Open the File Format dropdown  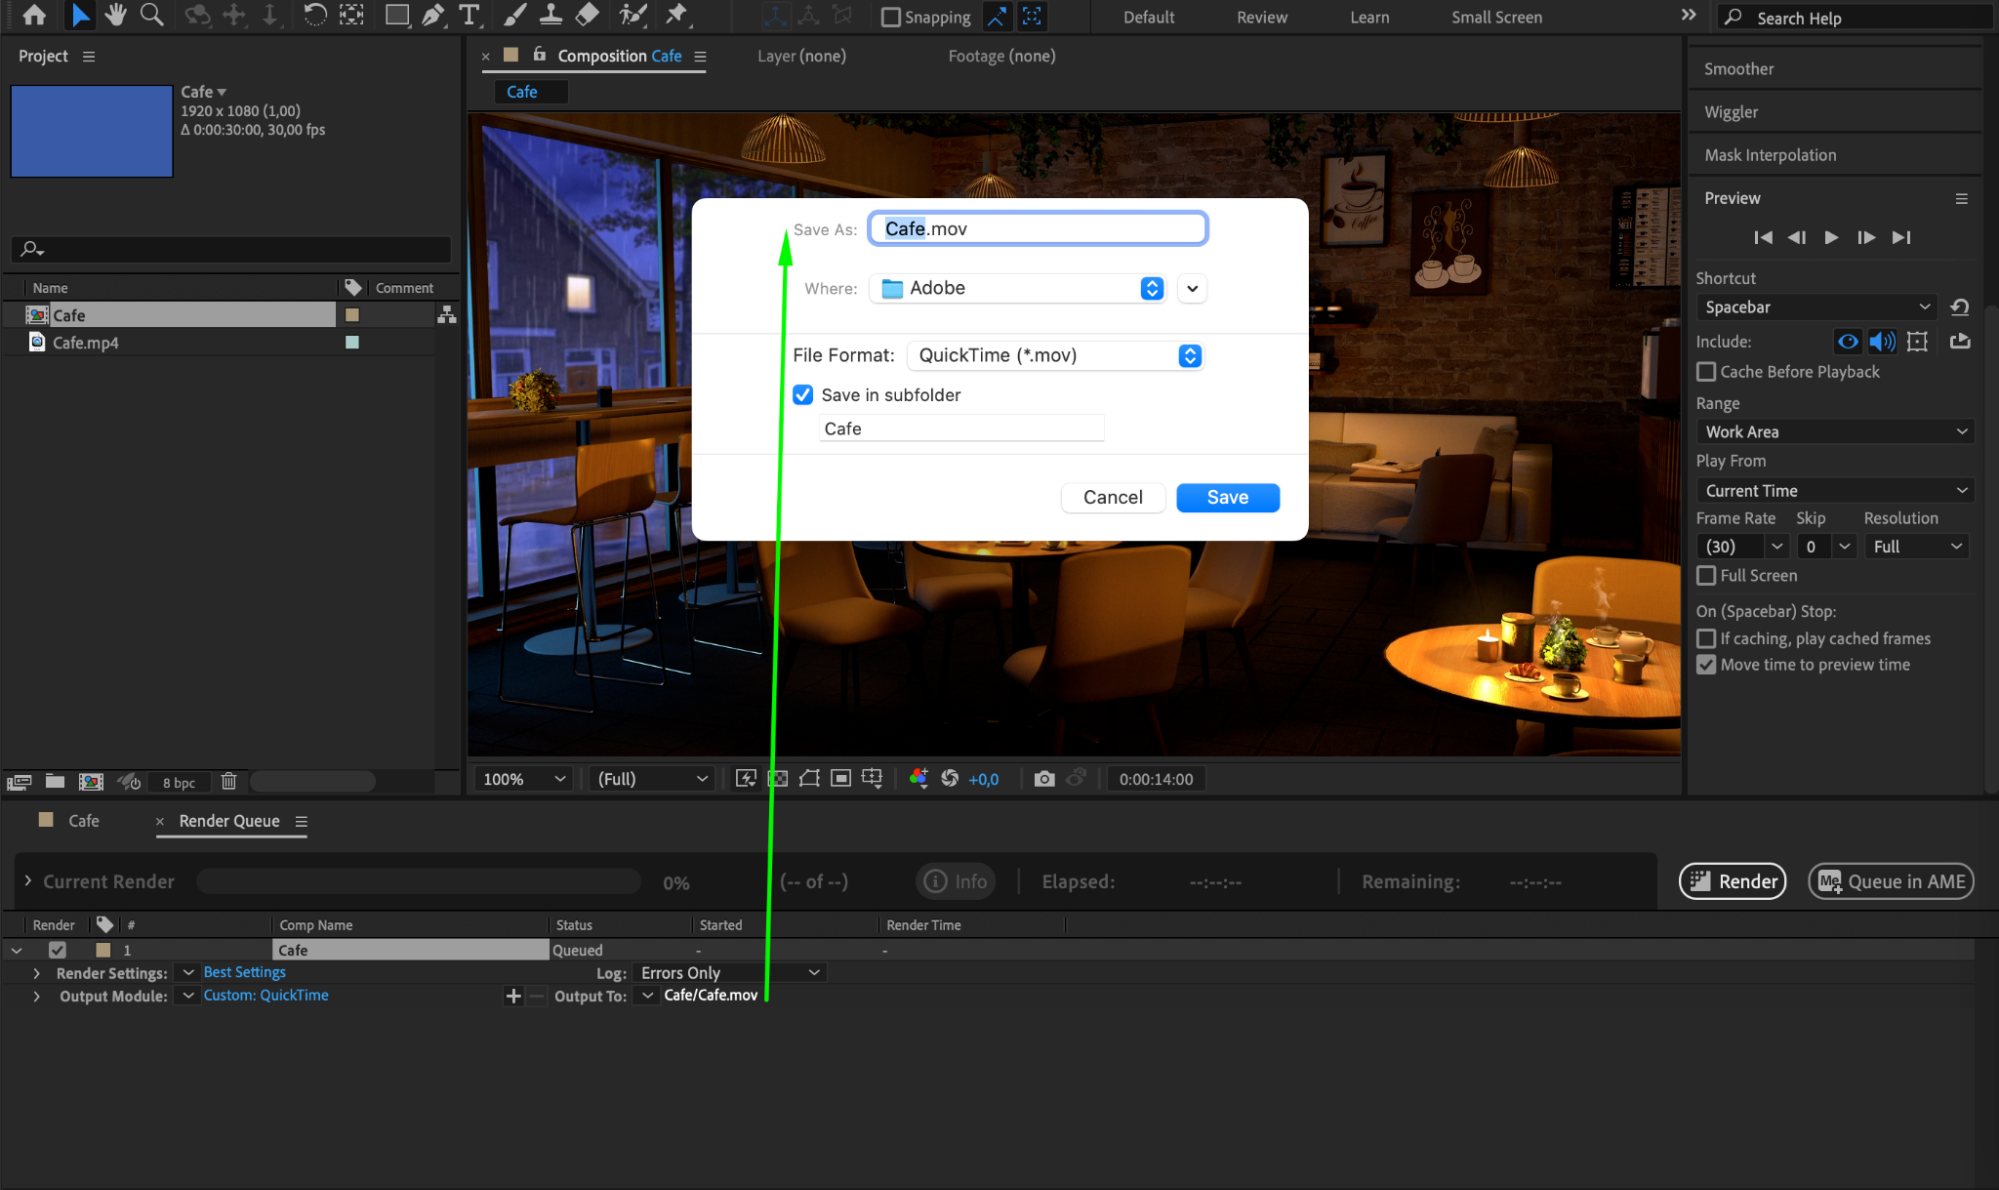tap(1055, 356)
